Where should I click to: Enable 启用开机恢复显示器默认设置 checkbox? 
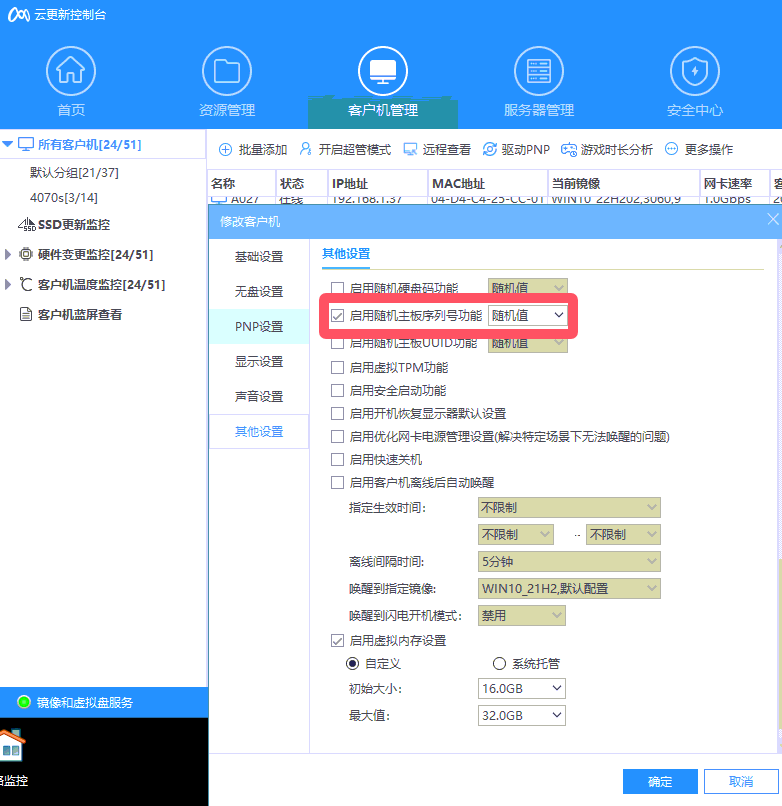(x=337, y=413)
